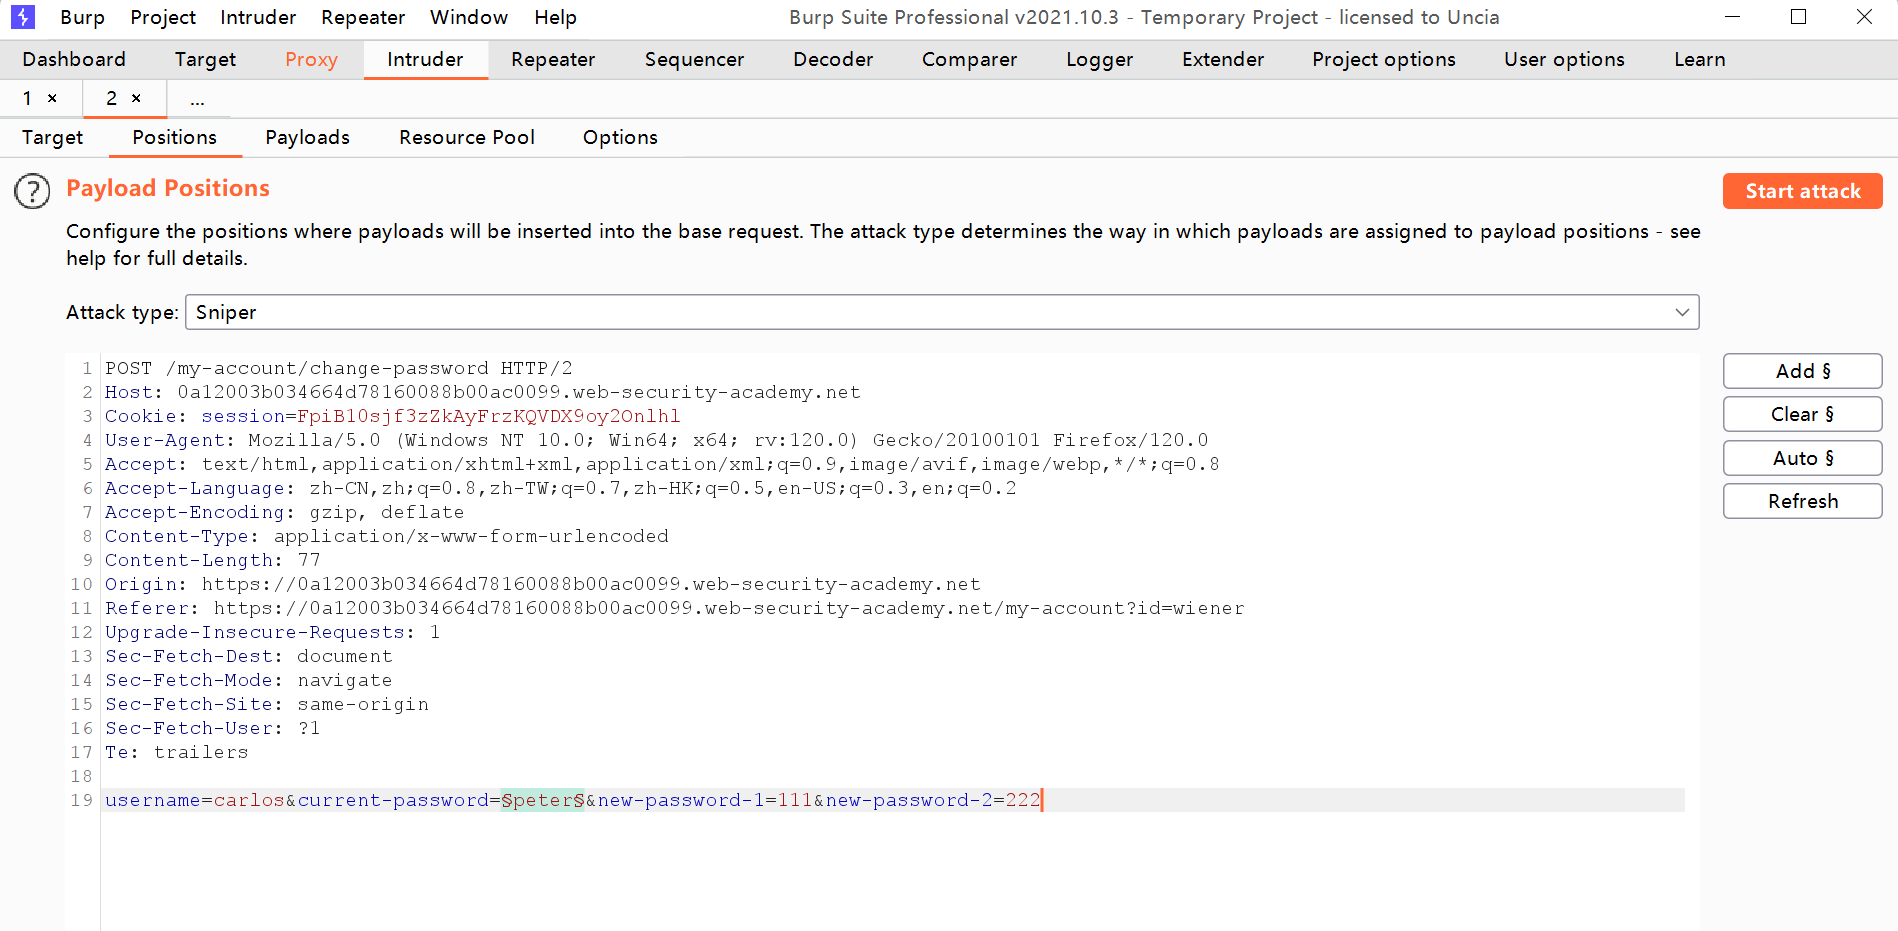Open the Project options tab
The image size is (1898, 931).
pyautogui.click(x=1384, y=59)
